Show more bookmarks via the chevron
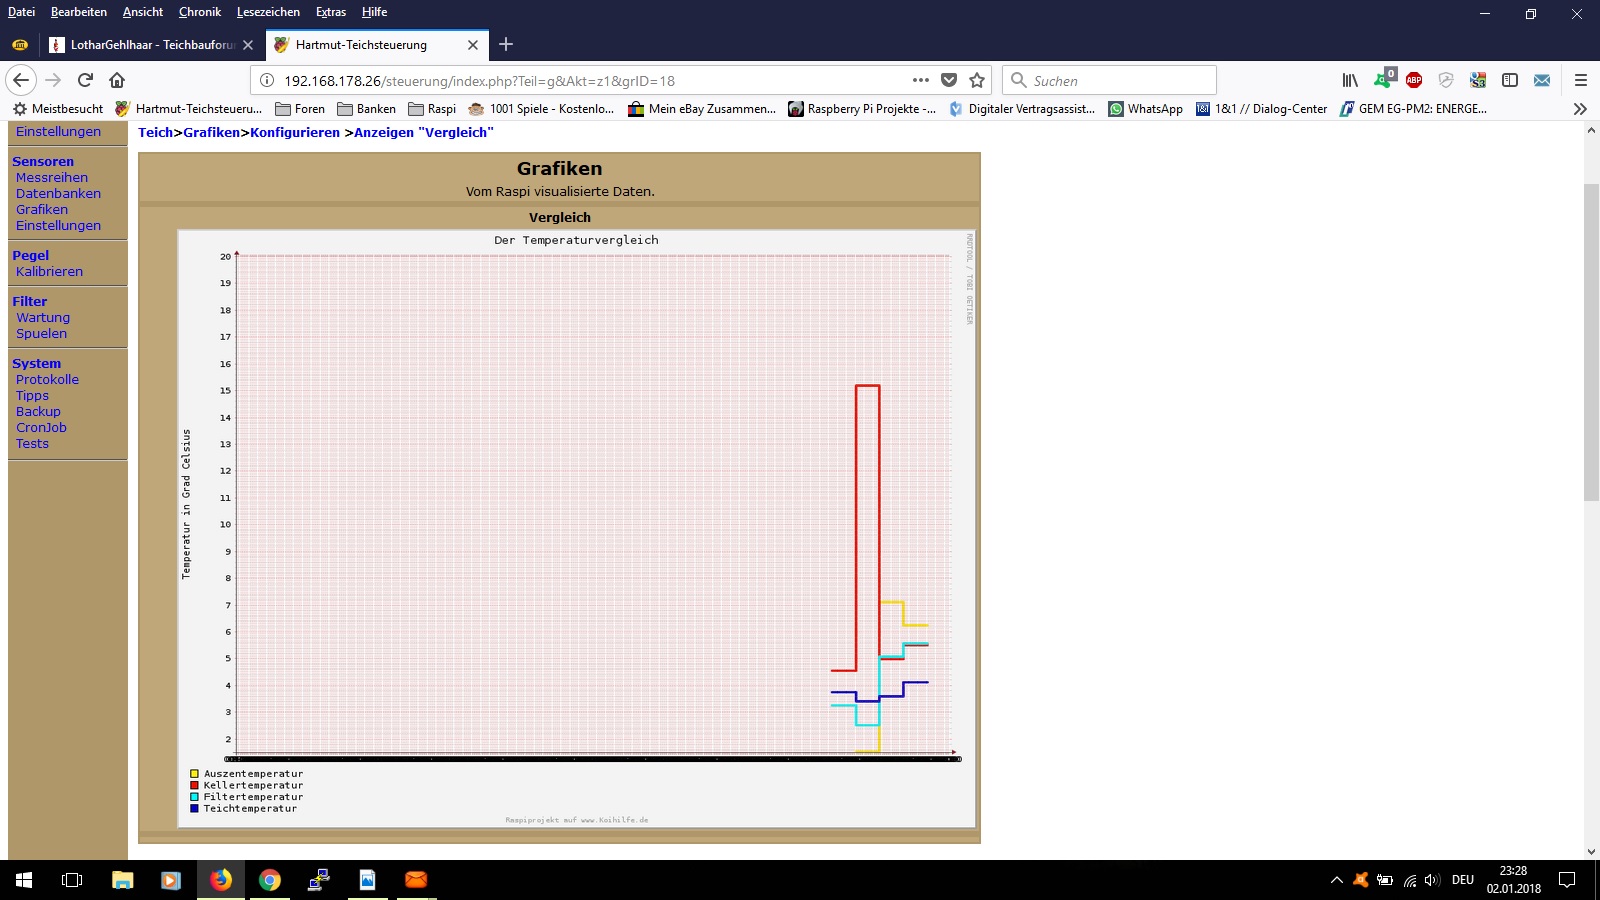The width and height of the screenshot is (1600, 900). click(1580, 109)
